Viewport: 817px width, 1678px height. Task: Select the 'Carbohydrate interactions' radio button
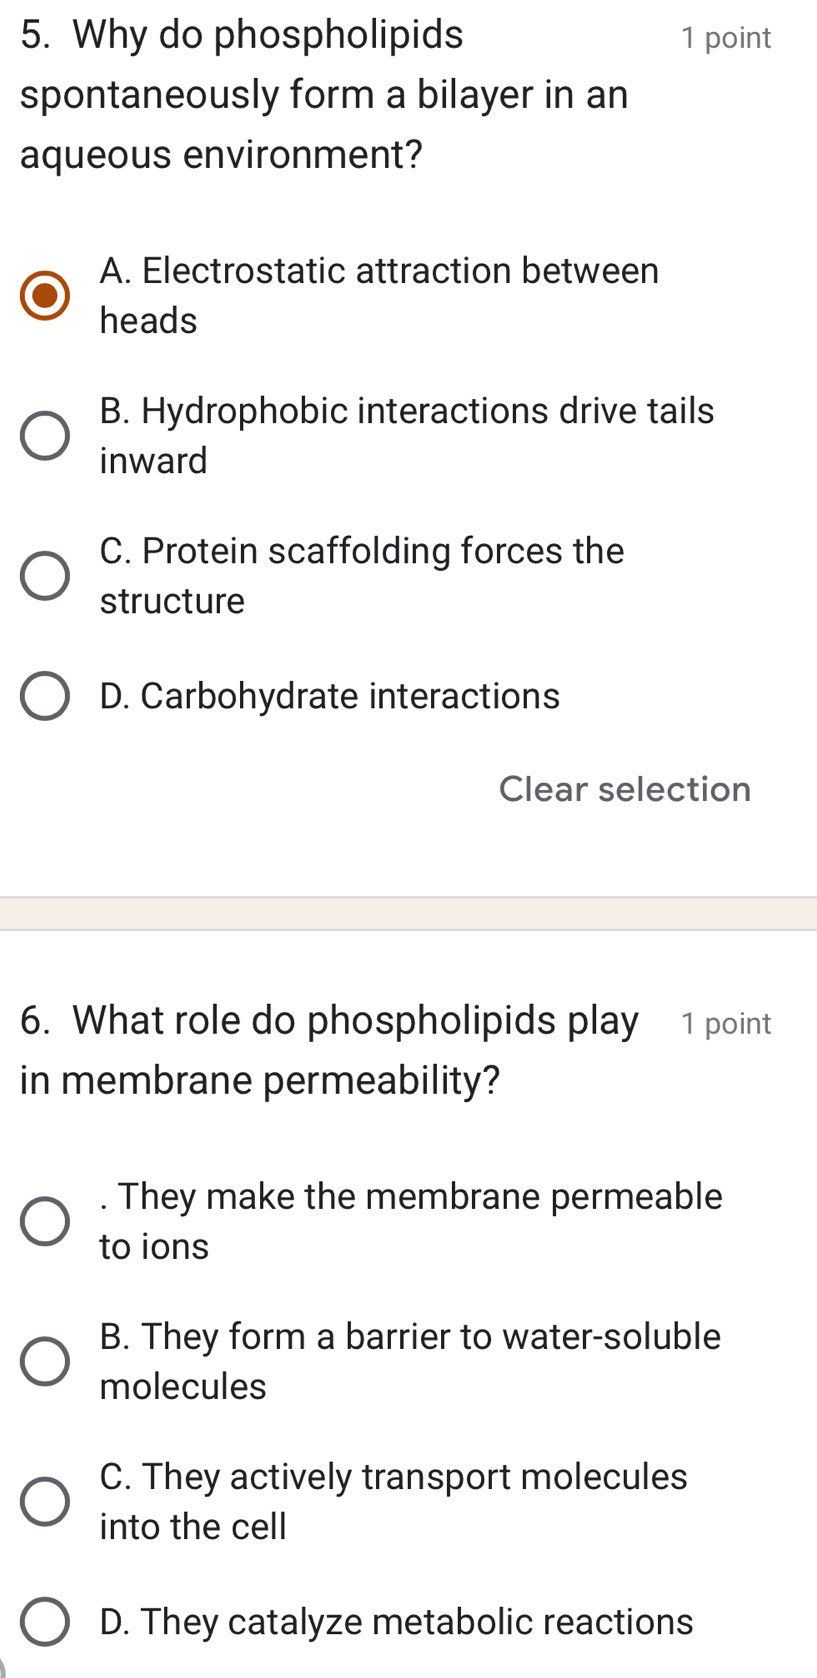click(x=46, y=696)
